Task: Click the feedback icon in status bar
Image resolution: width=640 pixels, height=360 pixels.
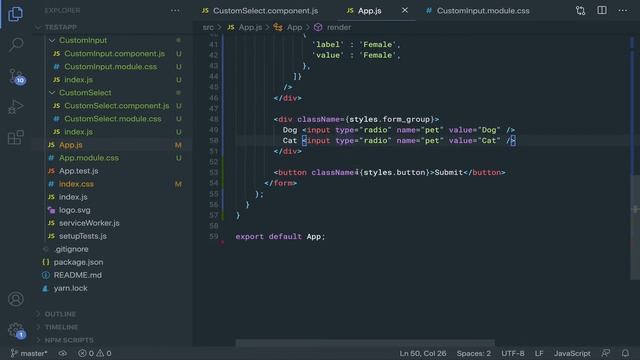Action: tap(606, 353)
